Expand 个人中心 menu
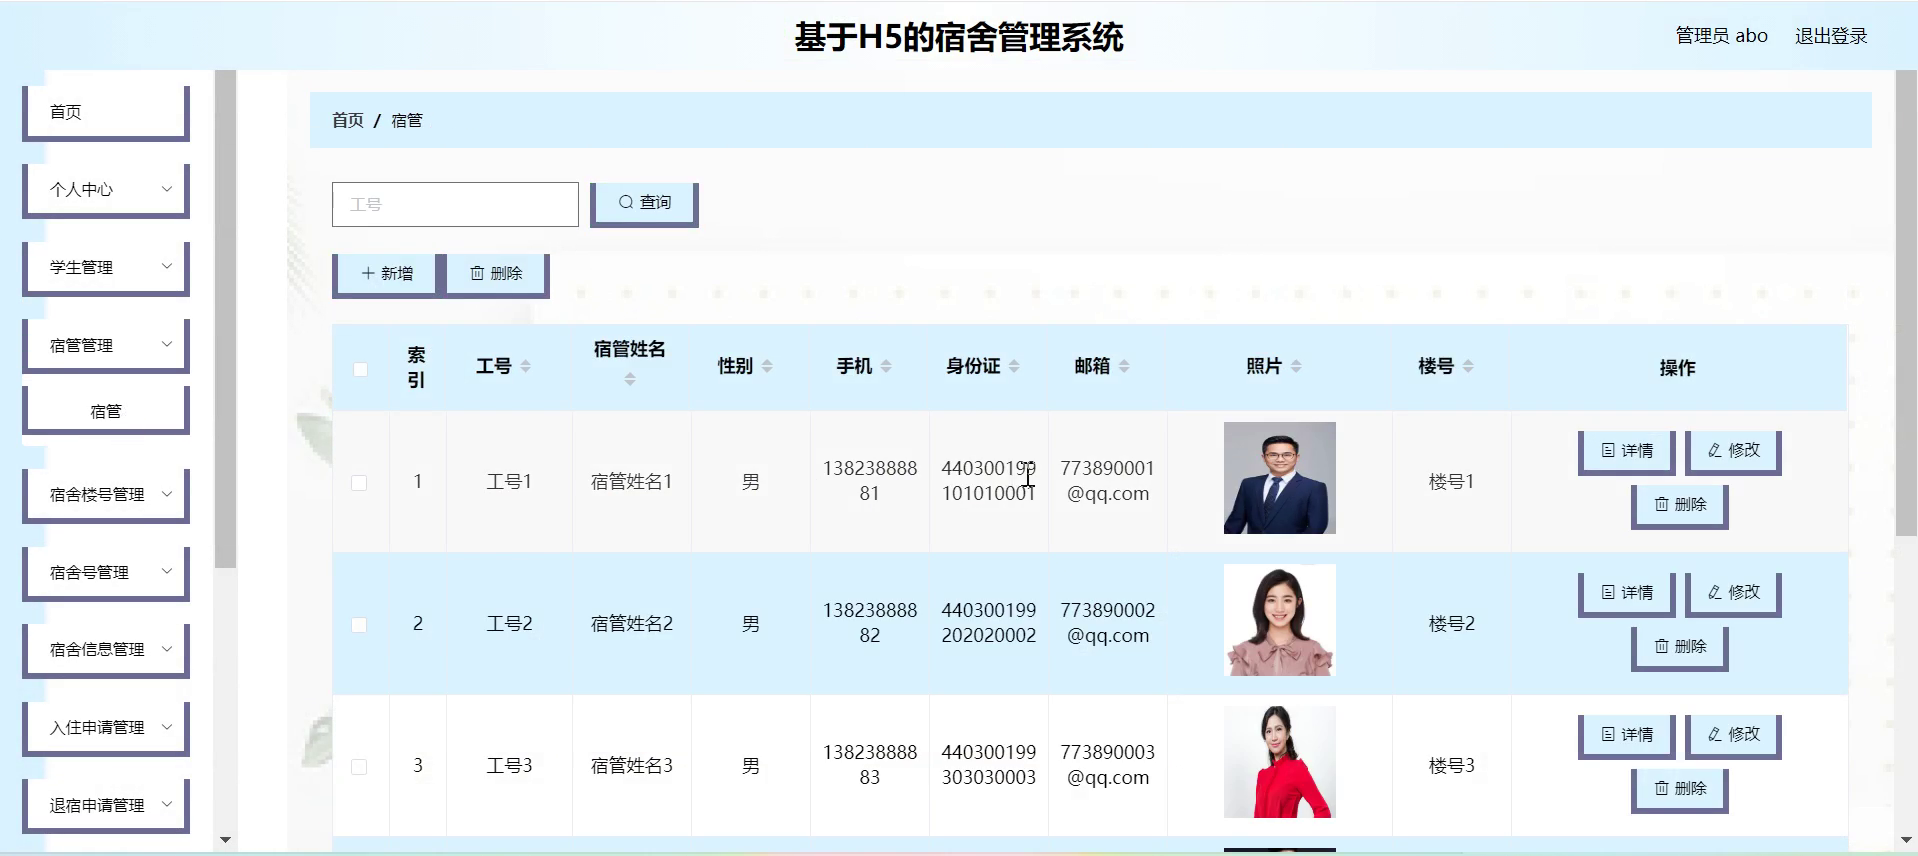Screen dimensions: 1918x856 (106, 189)
